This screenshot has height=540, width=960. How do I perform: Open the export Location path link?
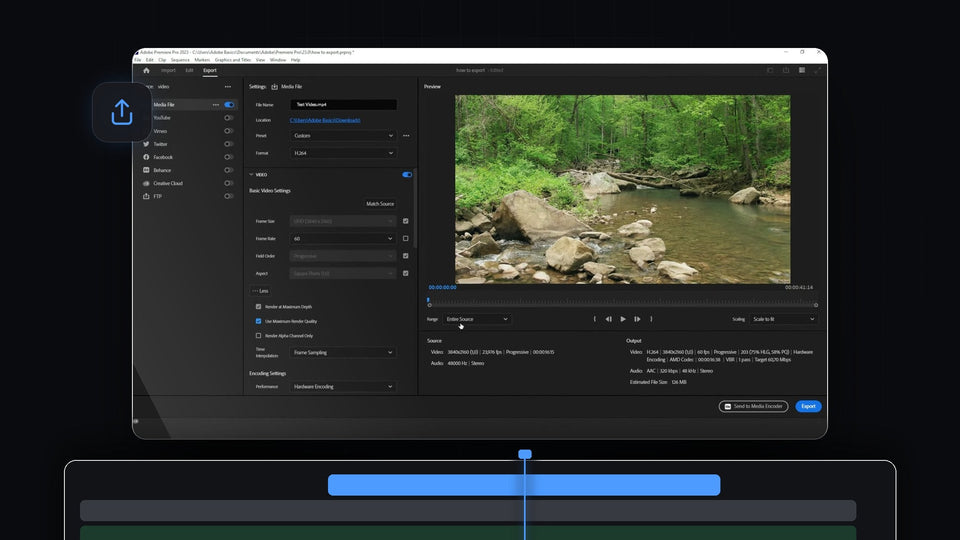point(325,120)
